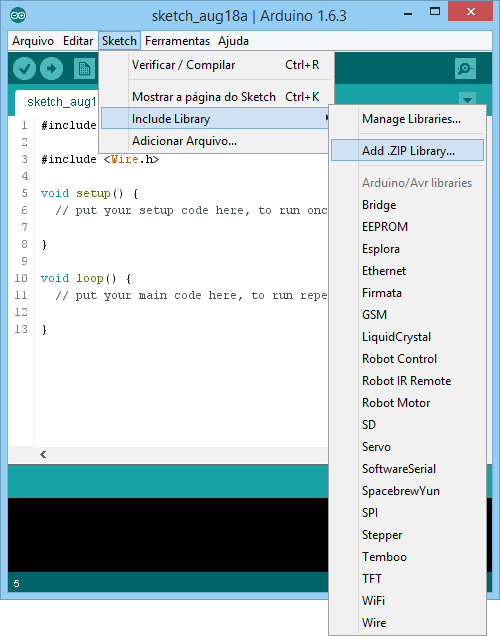The width and height of the screenshot is (500, 636).
Task: Click the New sketch document icon
Action: [84, 69]
